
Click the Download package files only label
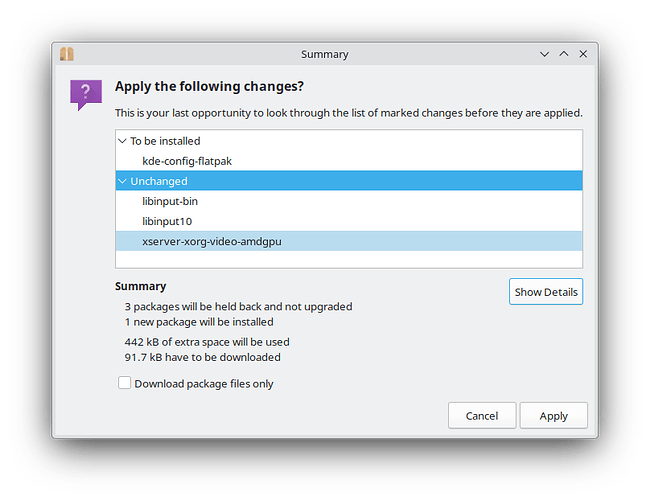[x=203, y=383]
